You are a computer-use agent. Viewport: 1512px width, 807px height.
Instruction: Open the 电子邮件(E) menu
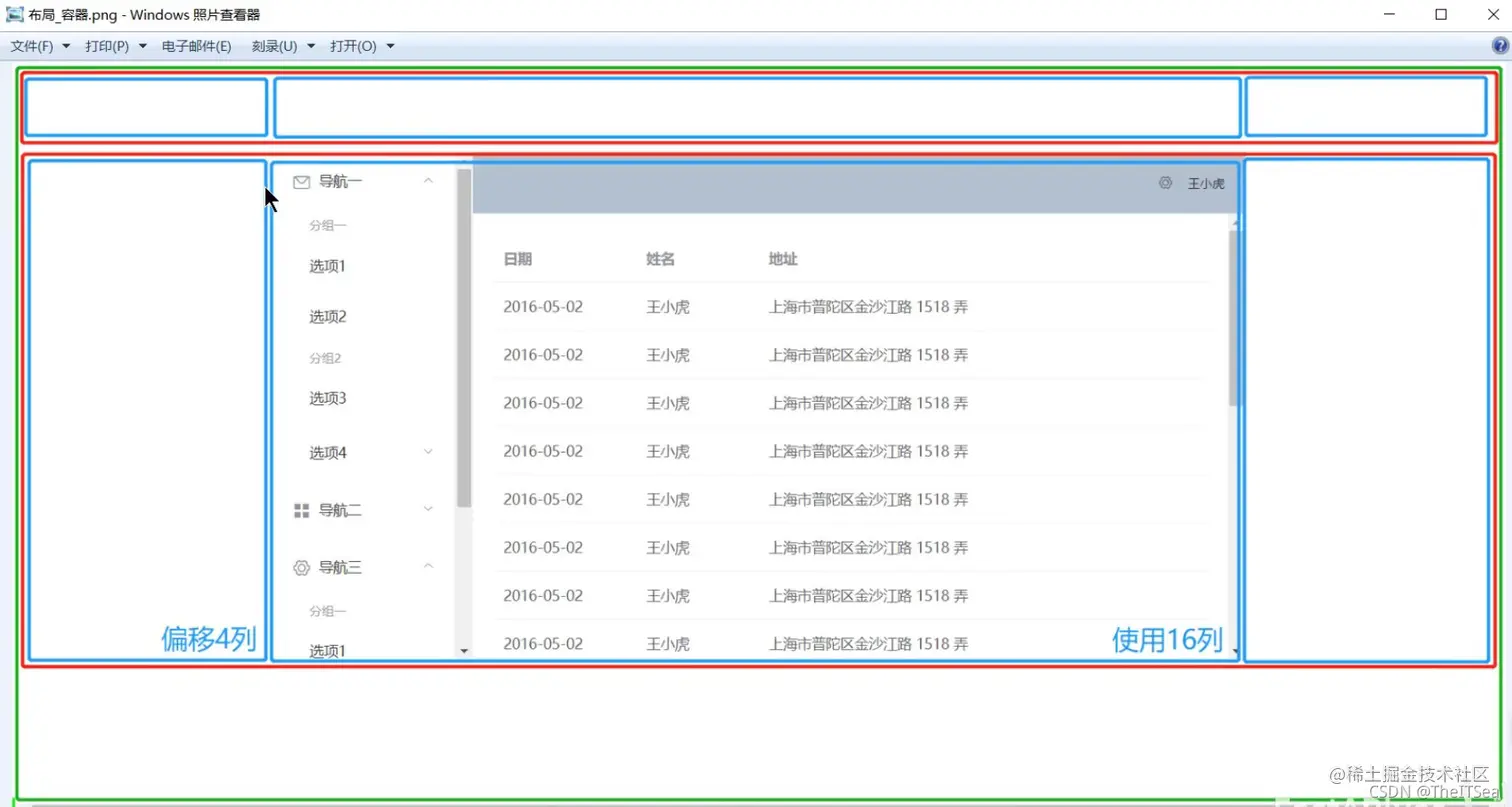coord(196,45)
